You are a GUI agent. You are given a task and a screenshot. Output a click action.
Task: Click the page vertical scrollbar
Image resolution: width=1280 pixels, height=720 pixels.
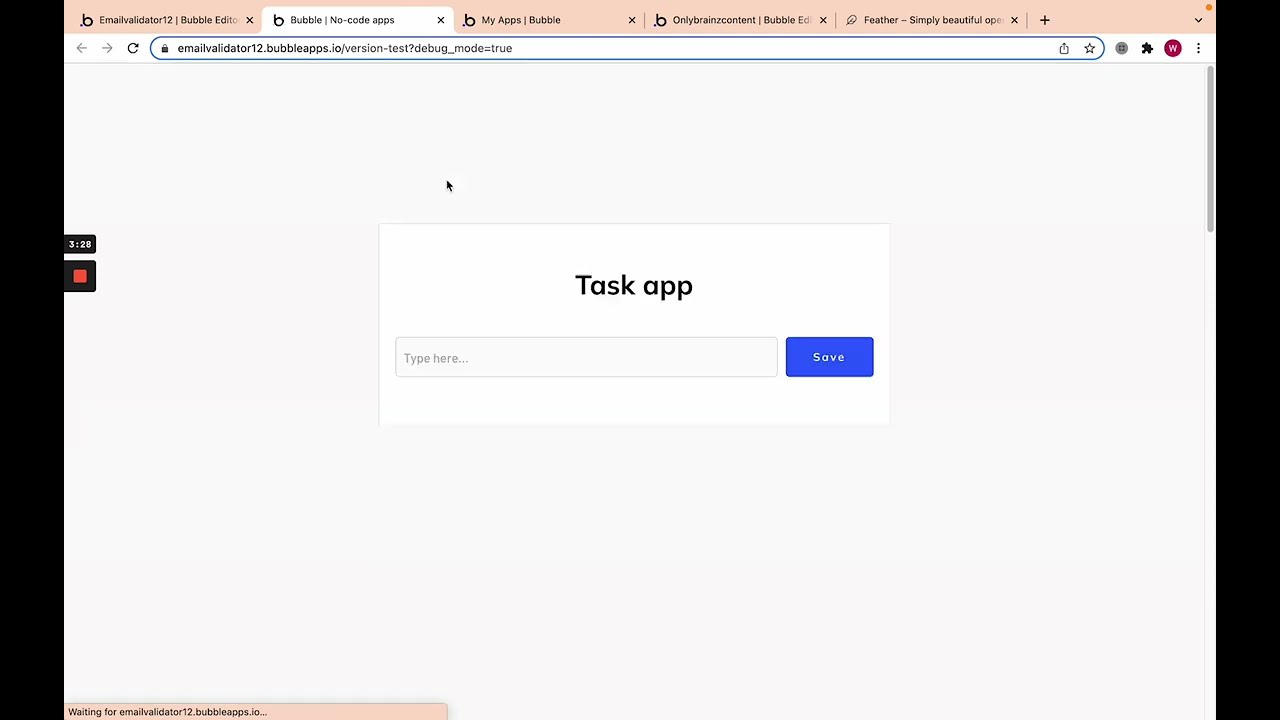click(1210, 150)
